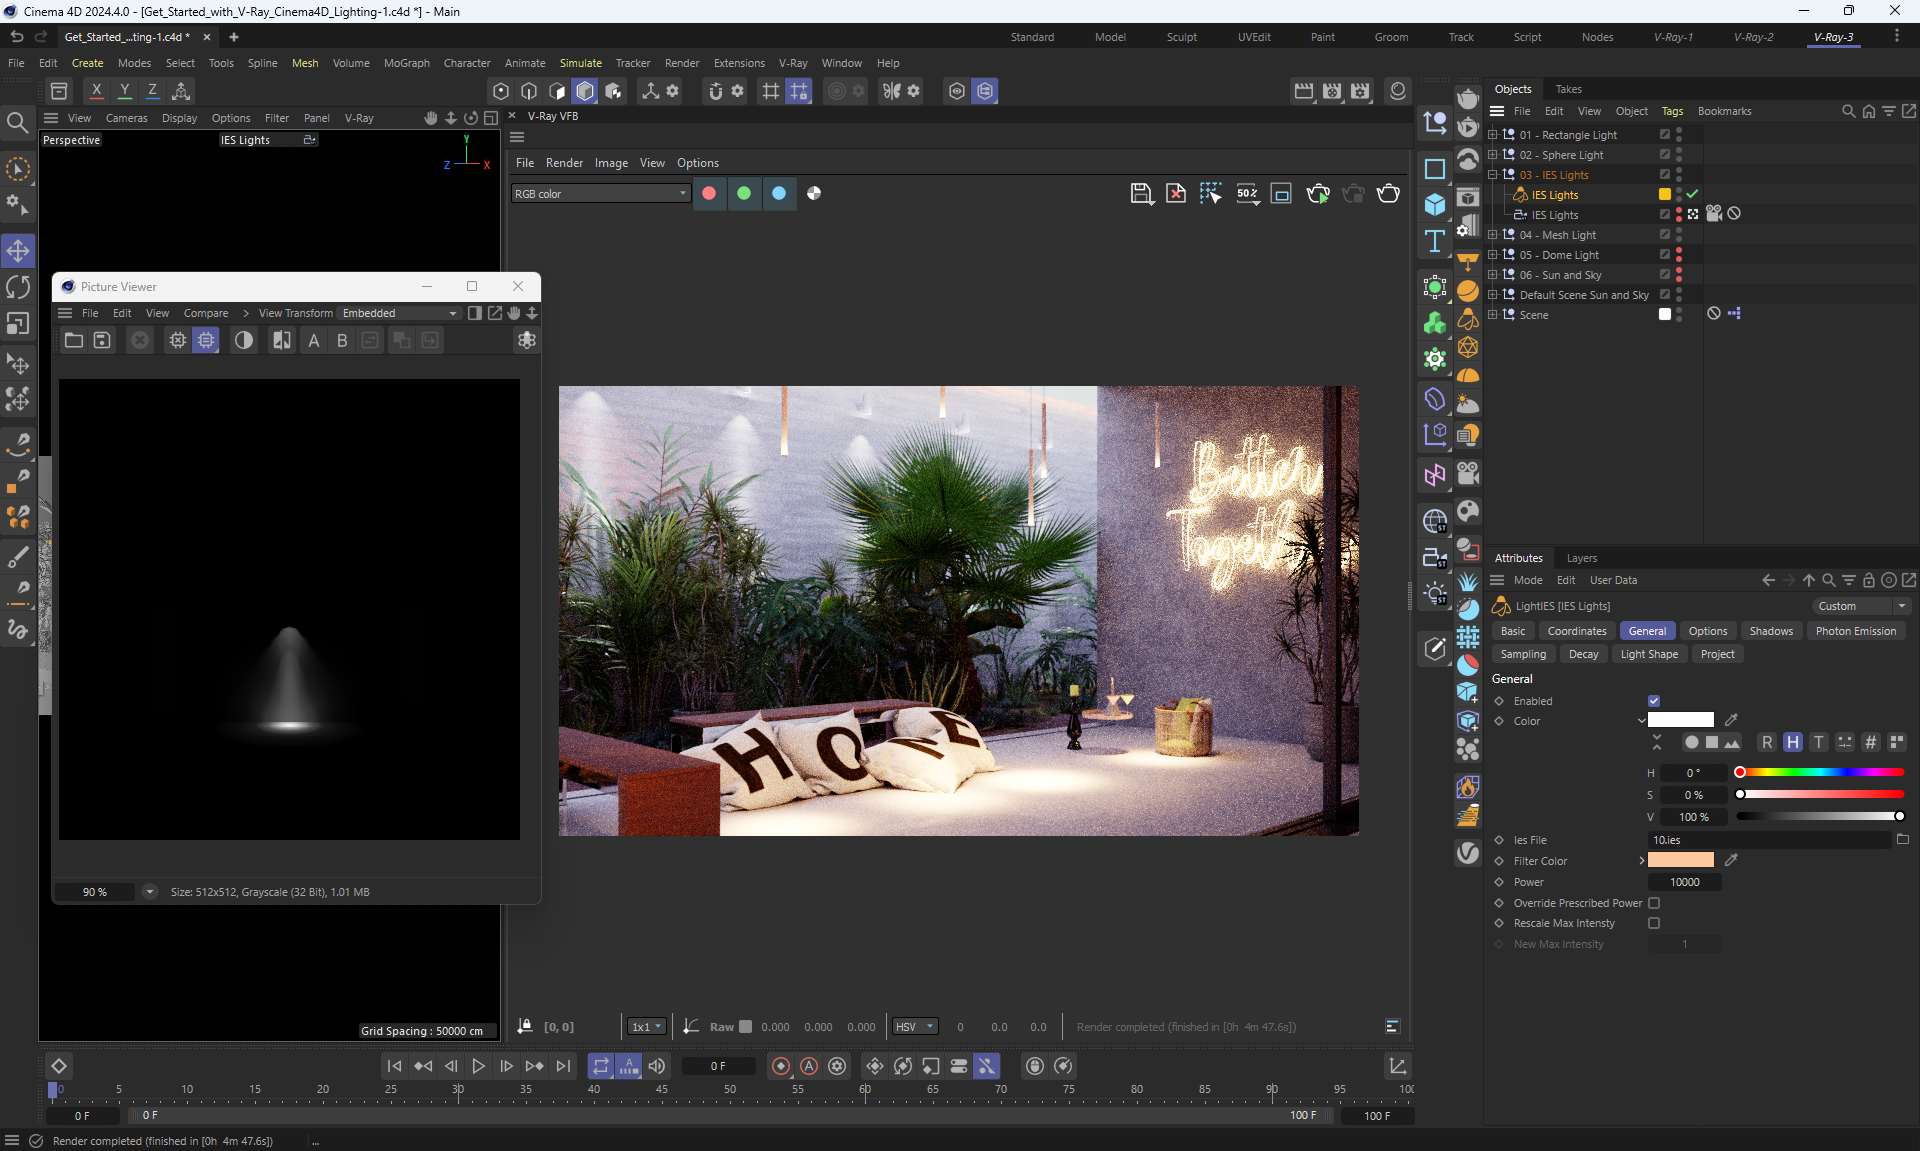
Task: Click the Filter Color orange swatch
Action: coord(1680,861)
